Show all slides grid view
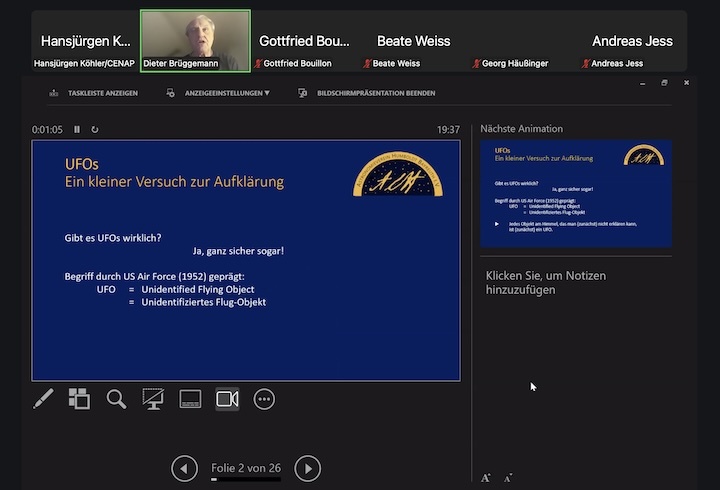The image size is (720, 490). (x=79, y=399)
